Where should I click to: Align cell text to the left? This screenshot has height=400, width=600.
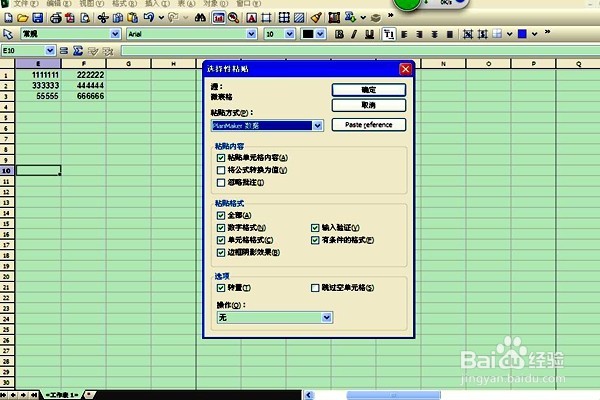[404, 34]
